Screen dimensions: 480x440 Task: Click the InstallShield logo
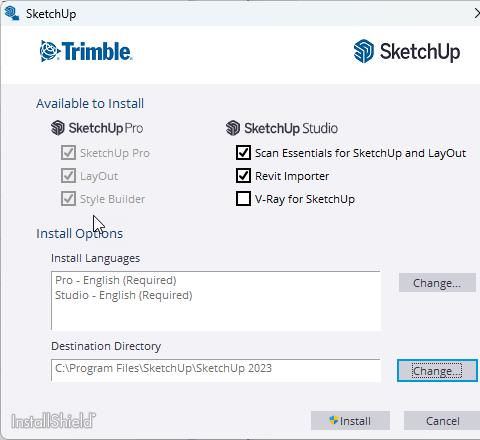click(x=53, y=420)
